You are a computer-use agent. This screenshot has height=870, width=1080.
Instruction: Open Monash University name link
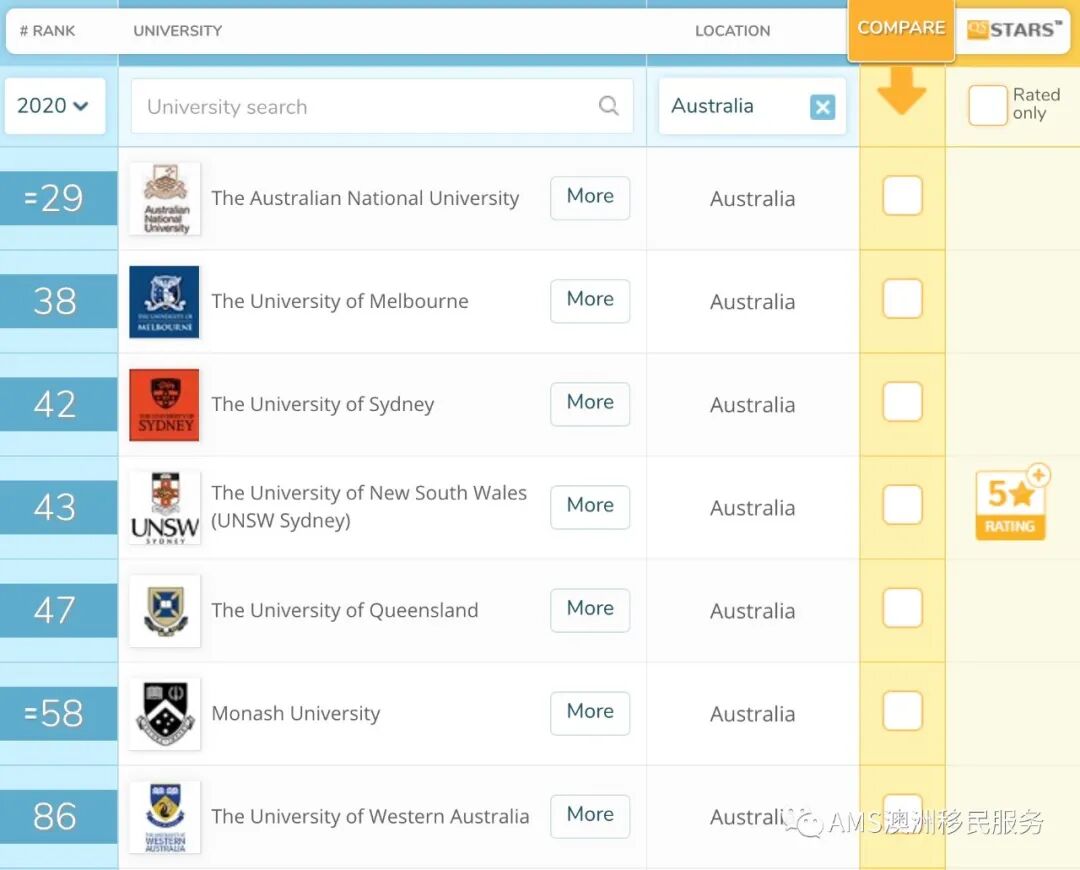295,714
